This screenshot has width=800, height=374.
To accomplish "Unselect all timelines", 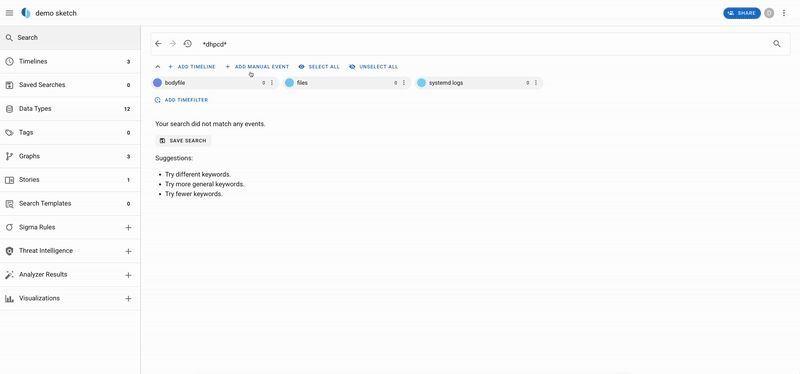I will pyautogui.click(x=373, y=67).
